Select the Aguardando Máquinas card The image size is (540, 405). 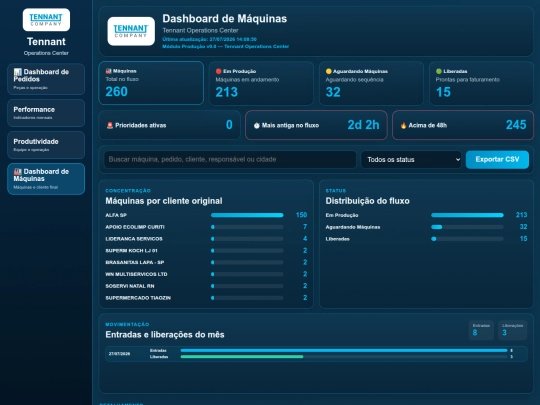click(x=372, y=83)
